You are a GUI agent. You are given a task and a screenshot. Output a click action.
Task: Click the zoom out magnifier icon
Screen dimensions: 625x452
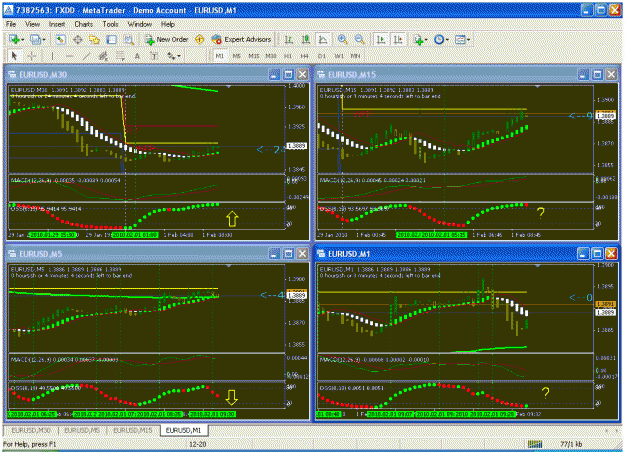[x=360, y=39]
